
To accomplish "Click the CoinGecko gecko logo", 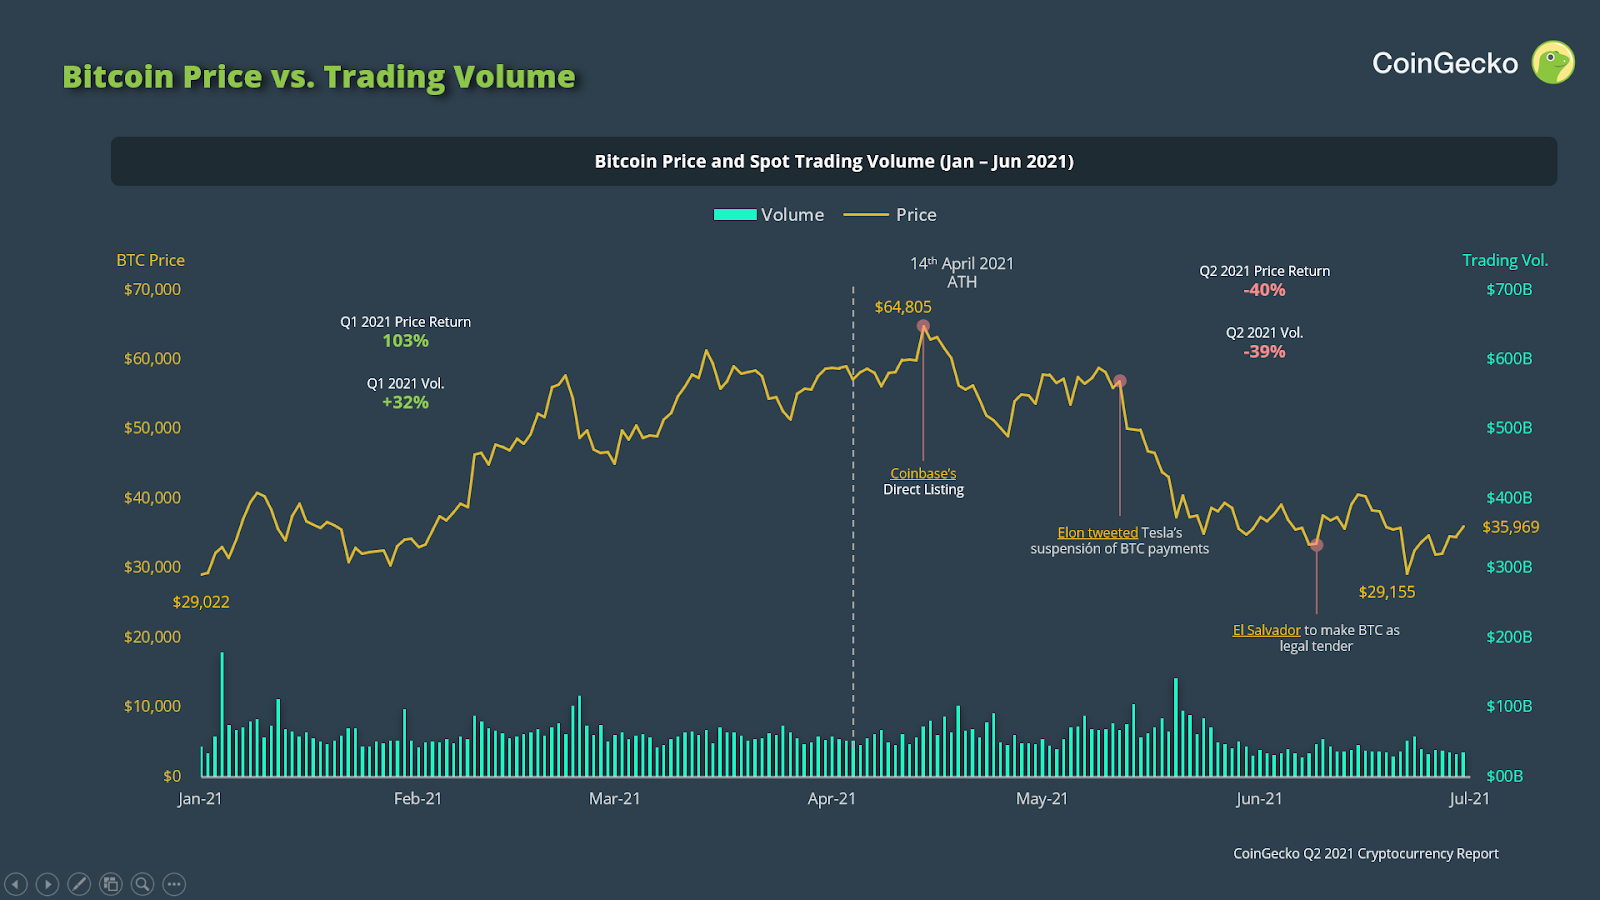I will (1553, 62).
